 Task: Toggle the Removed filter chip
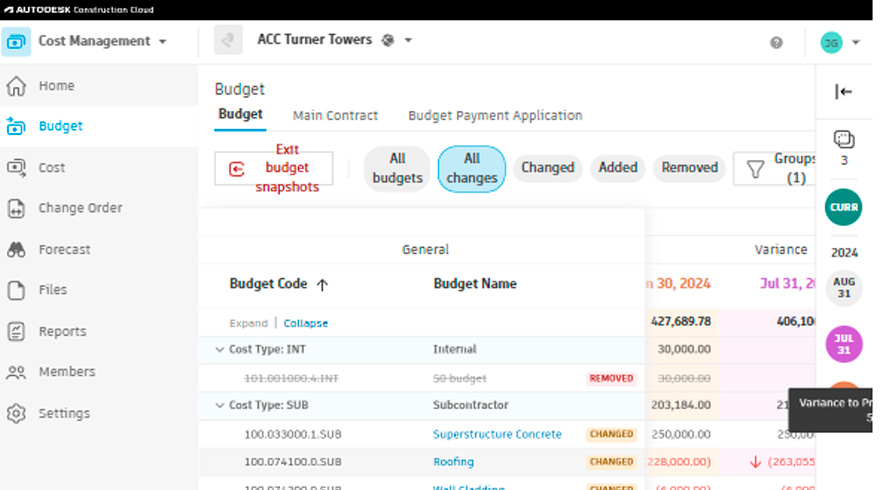pos(689,168)
